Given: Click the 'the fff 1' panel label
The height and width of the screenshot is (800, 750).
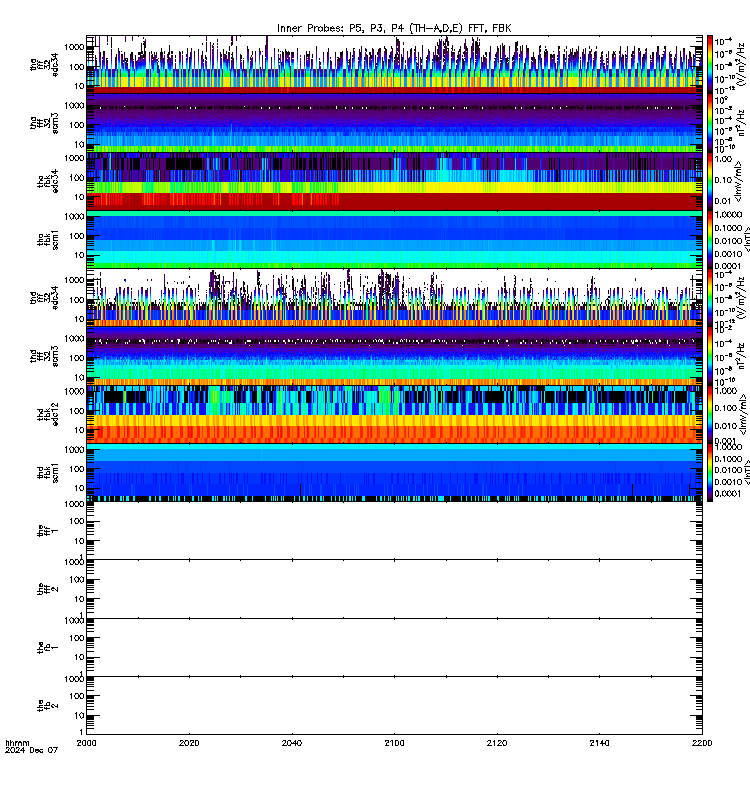Looking at the screenshot, I should [x=48, y=531].
